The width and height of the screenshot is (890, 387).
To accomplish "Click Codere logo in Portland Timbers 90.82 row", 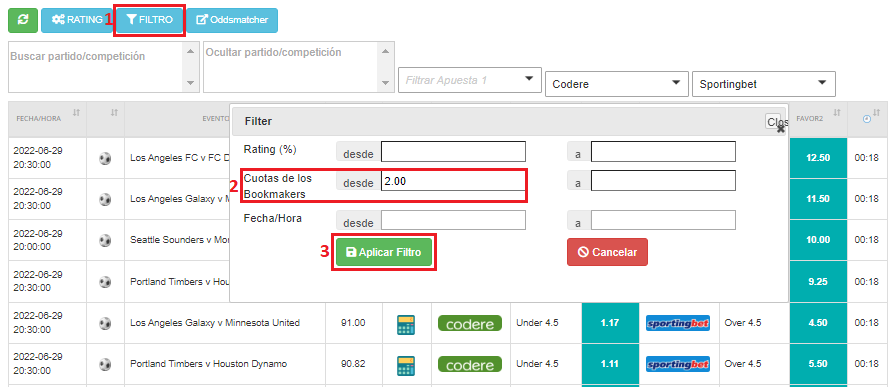I will [x=470, y=364].
